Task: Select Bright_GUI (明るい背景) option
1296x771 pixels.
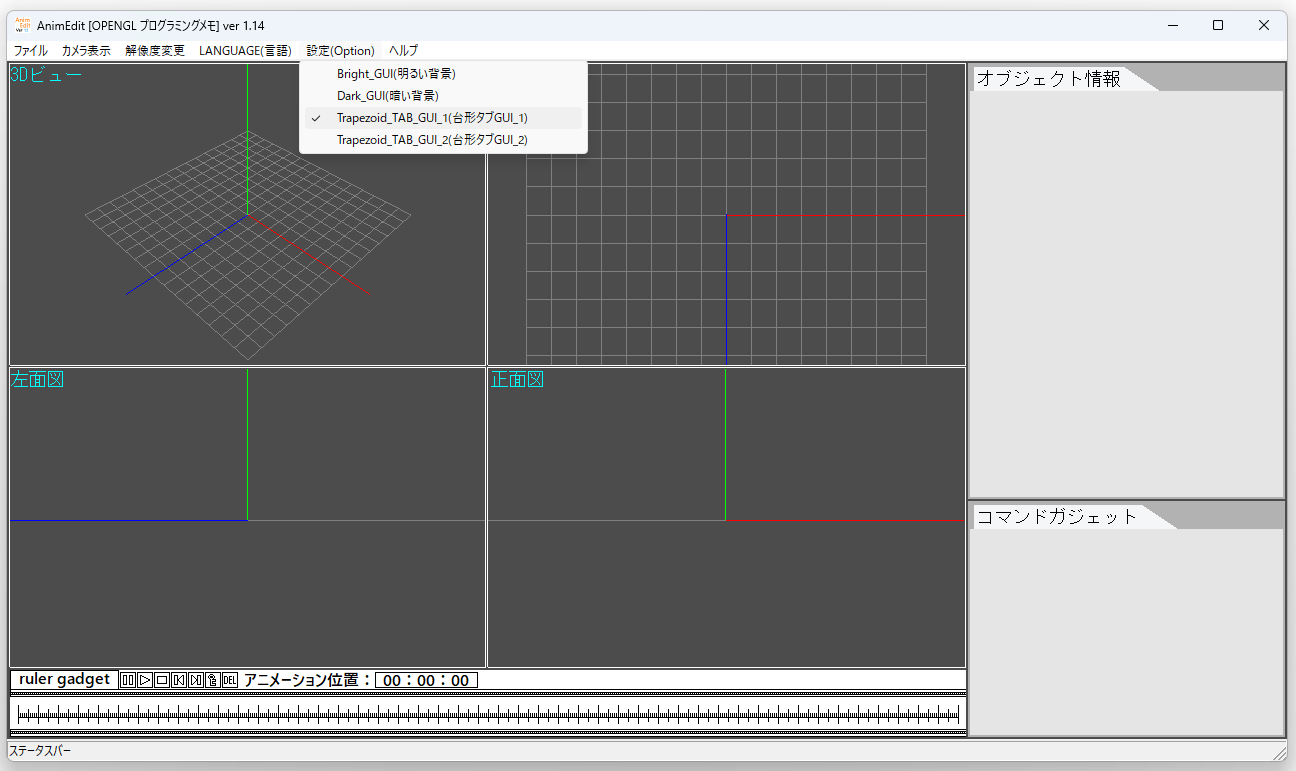Action: [x=396, y=73]
